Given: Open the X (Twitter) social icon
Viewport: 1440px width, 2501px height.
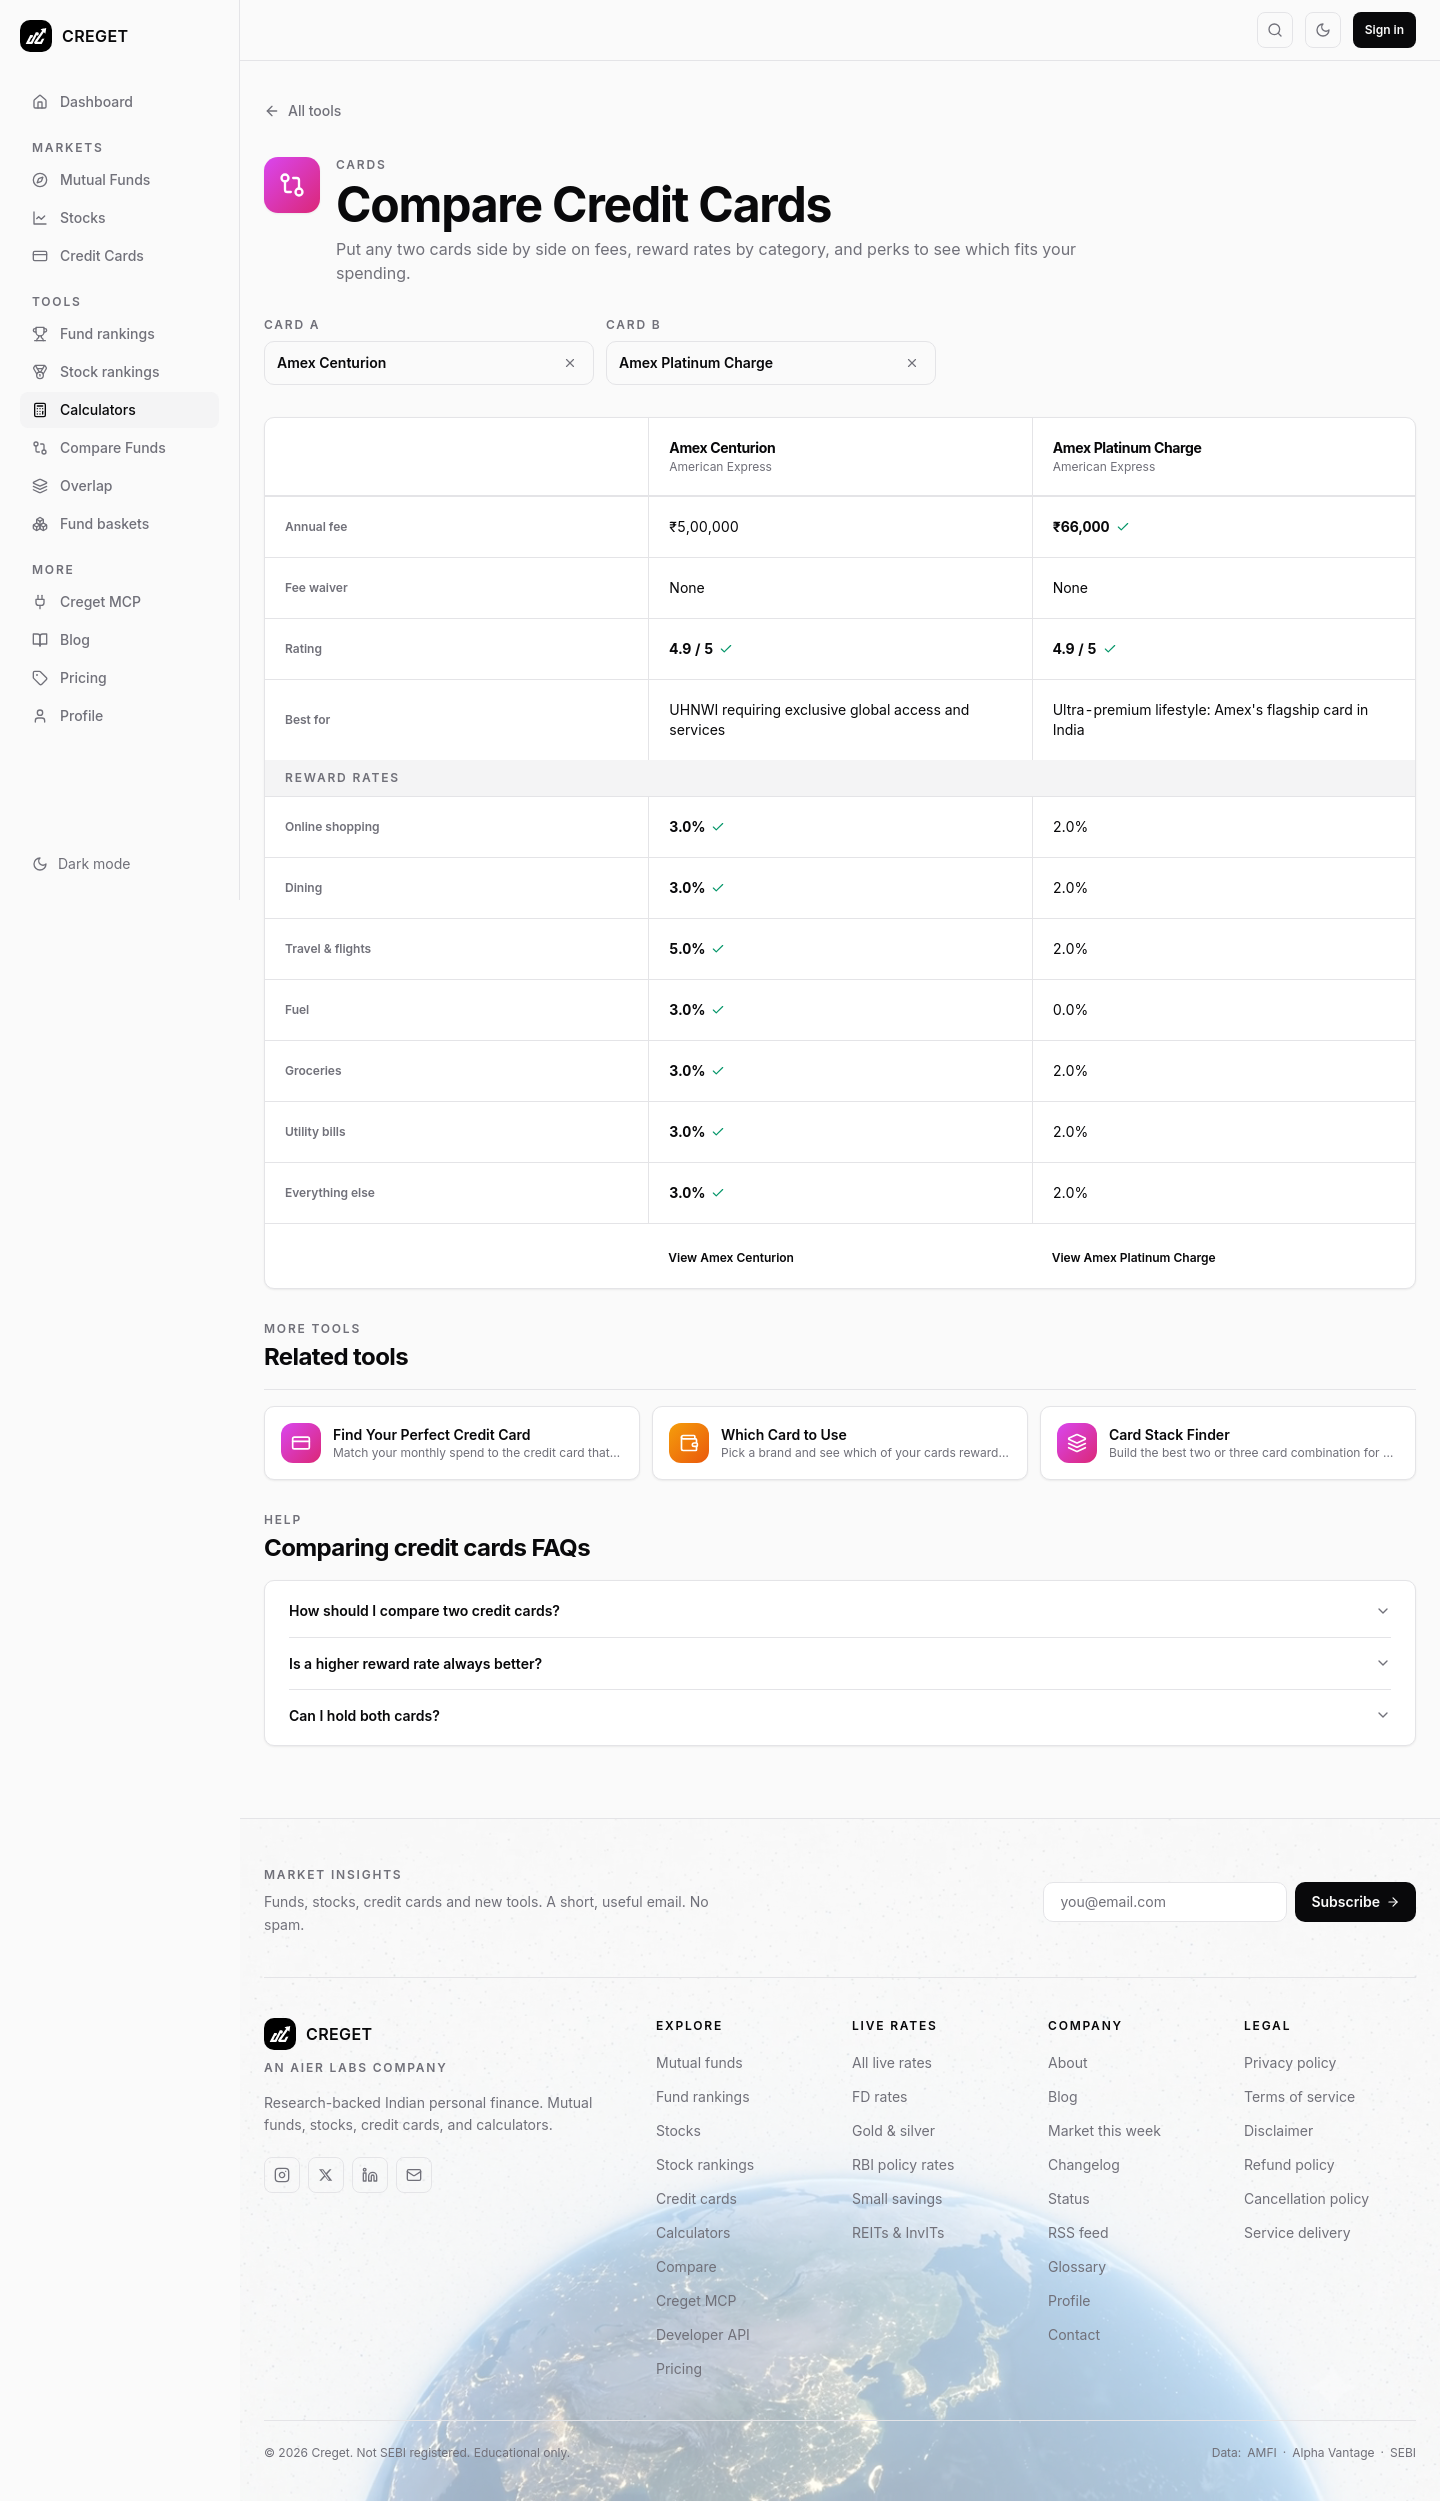Looking at the screenshot, I should (326, 2175).
